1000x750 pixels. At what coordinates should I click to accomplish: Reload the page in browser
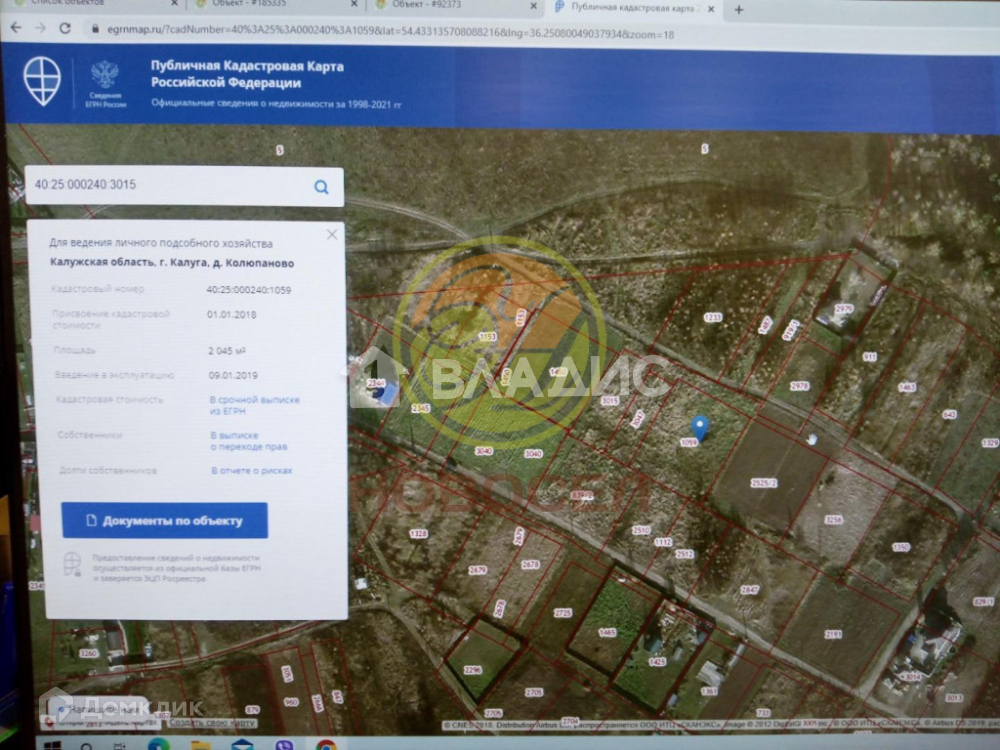tap(65, 29)
